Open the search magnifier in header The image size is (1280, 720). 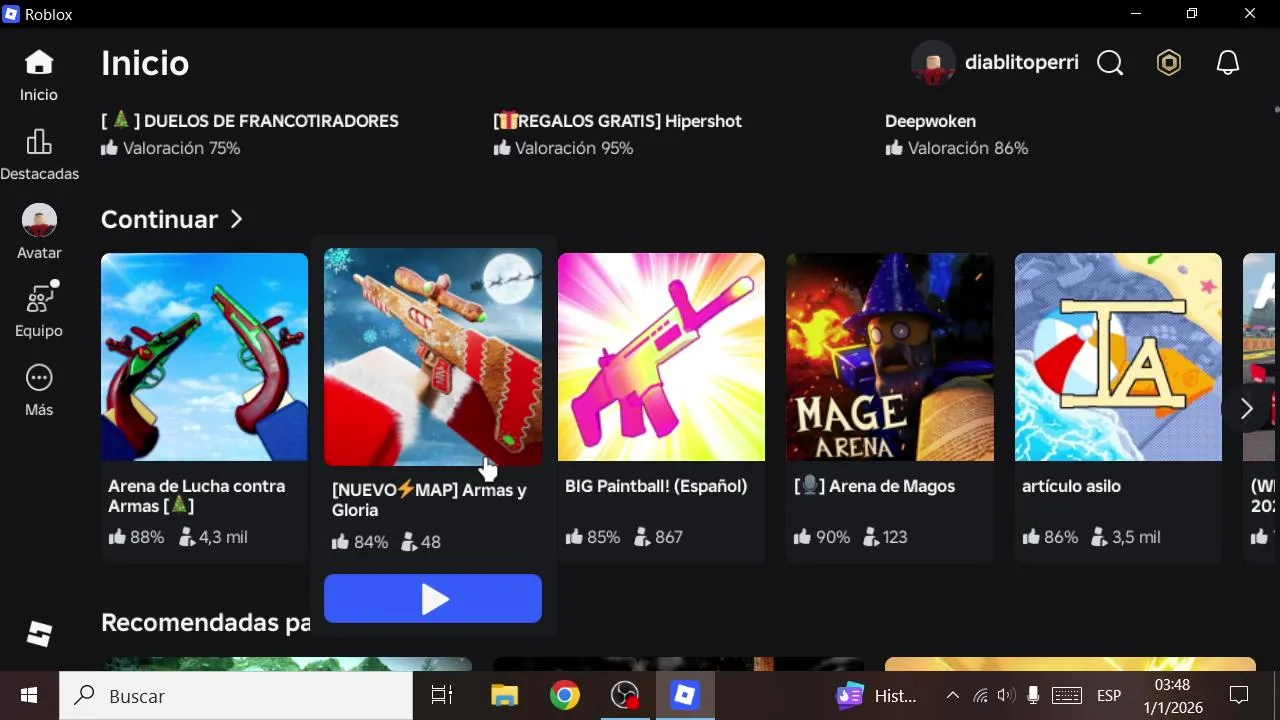click(1110, 63)
